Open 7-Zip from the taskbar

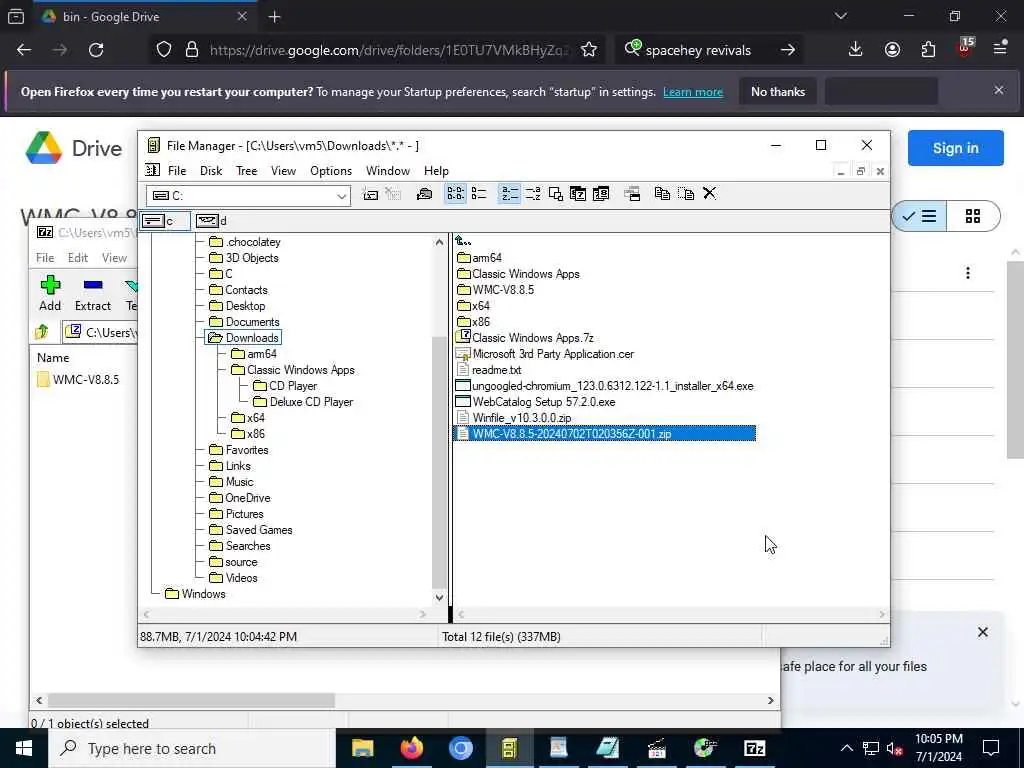[x=754, y=748]
